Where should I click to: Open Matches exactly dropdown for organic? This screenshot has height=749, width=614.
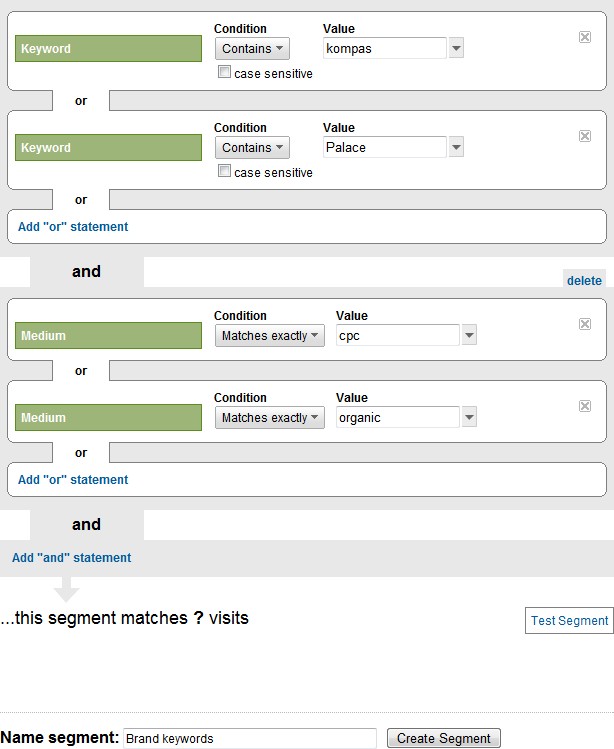pos(270,417)
